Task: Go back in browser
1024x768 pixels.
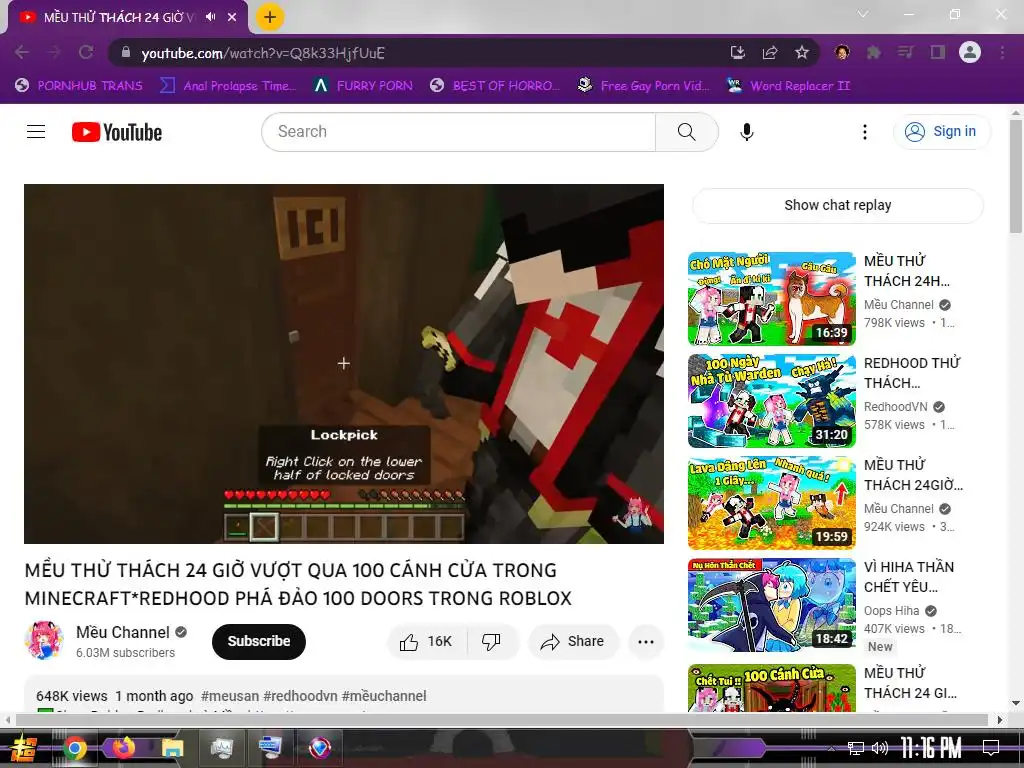Action: click(22, 52)
